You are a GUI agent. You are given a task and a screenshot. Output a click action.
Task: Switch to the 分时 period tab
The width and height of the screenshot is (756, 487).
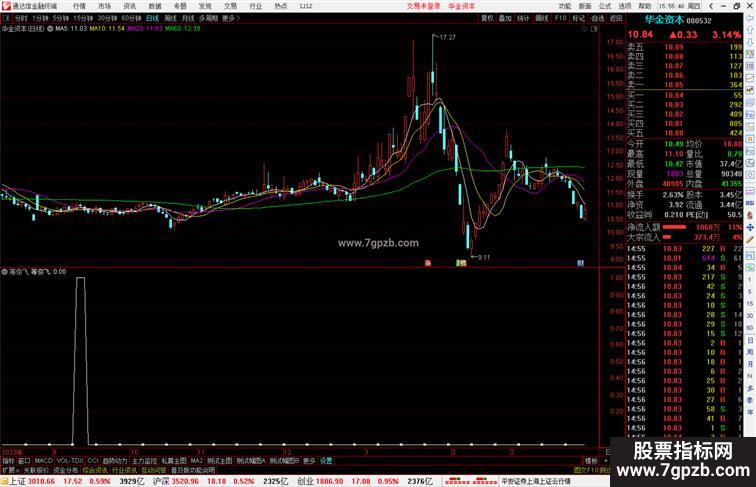[21, 18]
